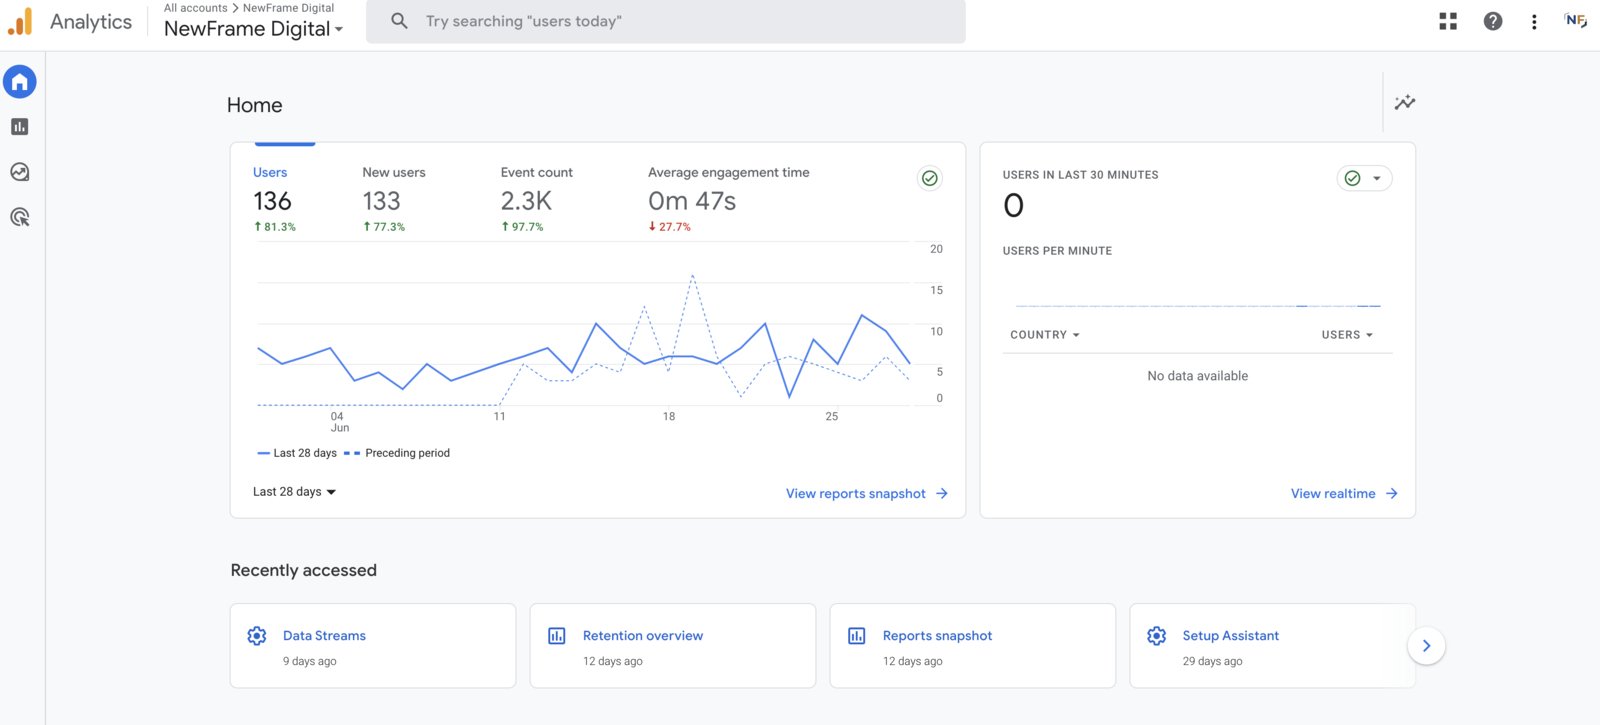Click the Event count value 2.3K
Viewport: 1600px width, 725px height.
526,201
